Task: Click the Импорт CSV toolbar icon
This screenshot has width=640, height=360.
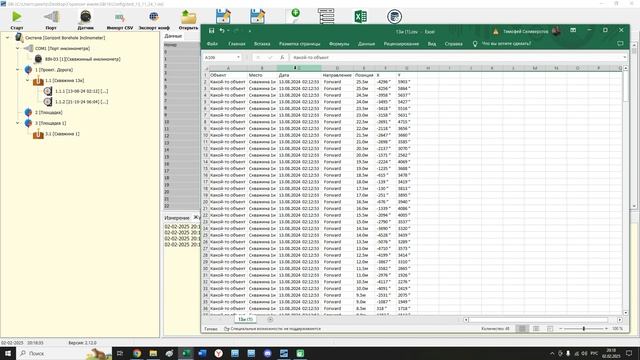Action: tap(120, 17)
